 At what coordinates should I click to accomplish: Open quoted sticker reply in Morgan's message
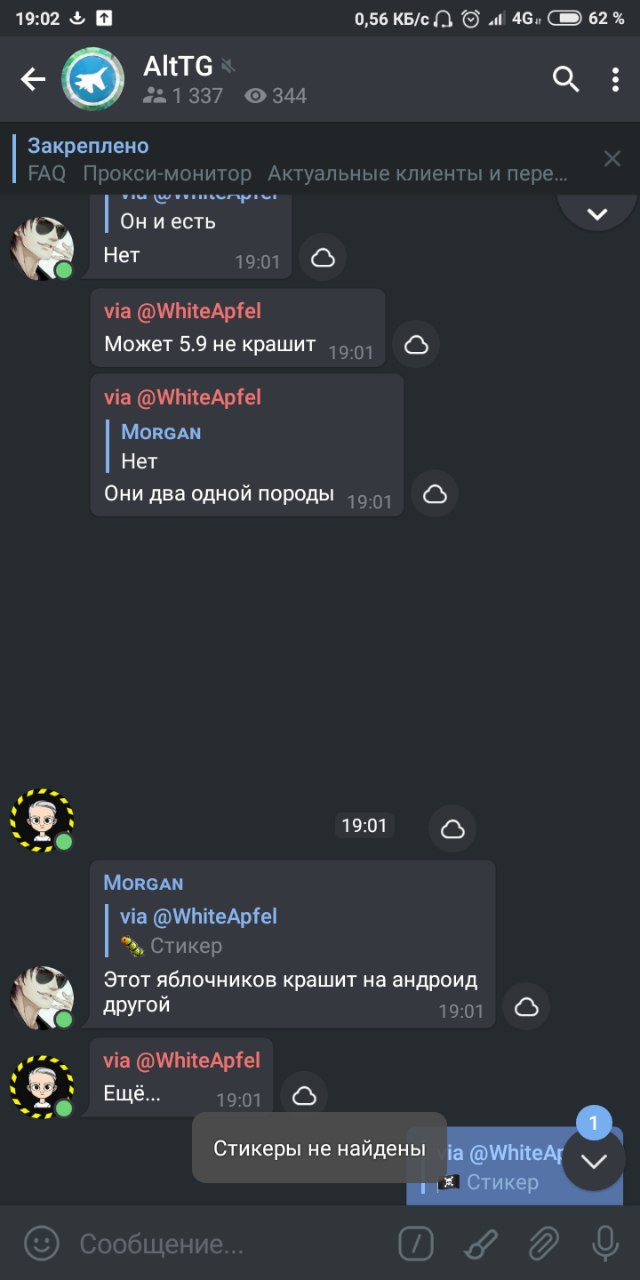click(198, 930)
